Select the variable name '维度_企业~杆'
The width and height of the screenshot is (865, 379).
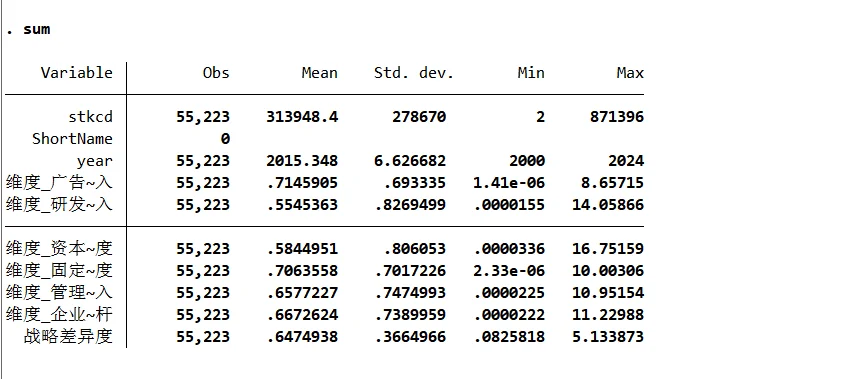point(59,314)
